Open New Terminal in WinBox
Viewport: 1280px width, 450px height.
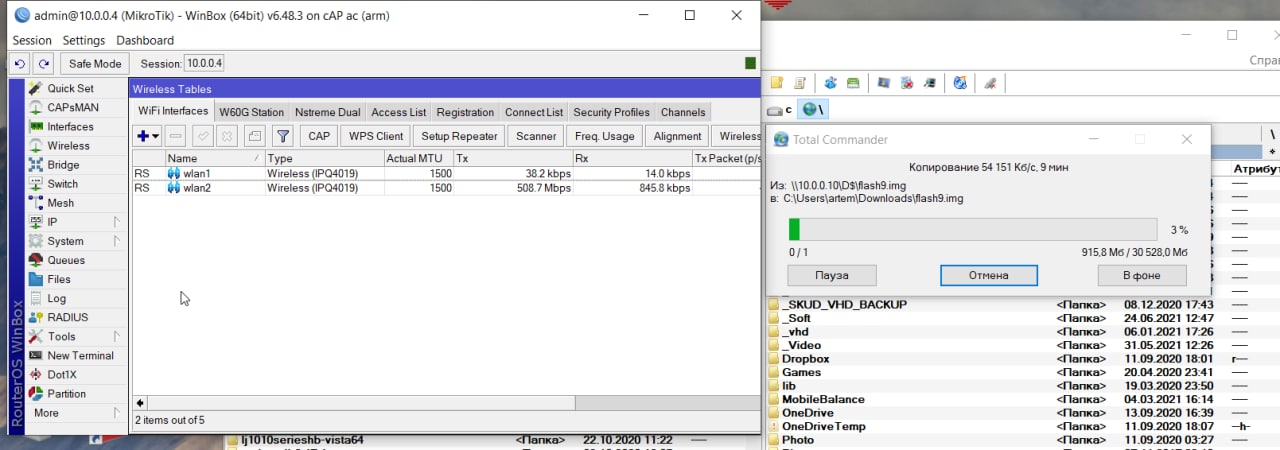click(x=80, y=355)
